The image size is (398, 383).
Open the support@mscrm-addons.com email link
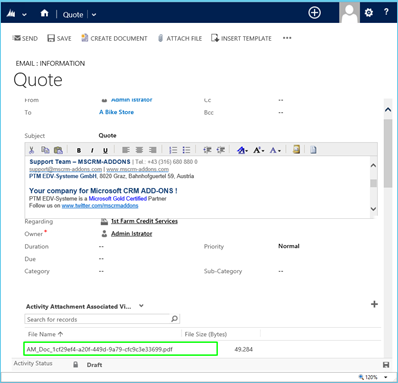click(x=65, y=169)
